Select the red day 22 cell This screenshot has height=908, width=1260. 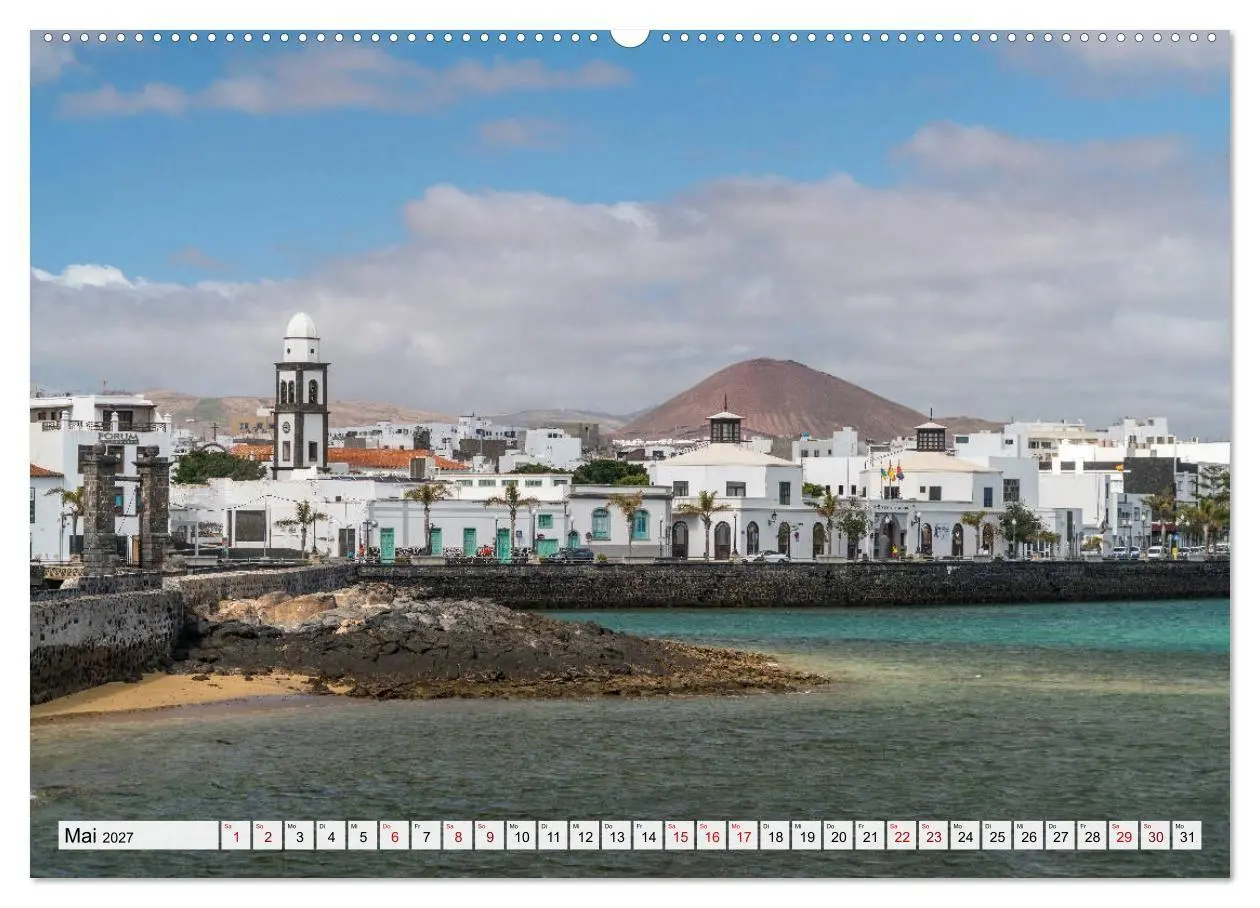(901, 836)
